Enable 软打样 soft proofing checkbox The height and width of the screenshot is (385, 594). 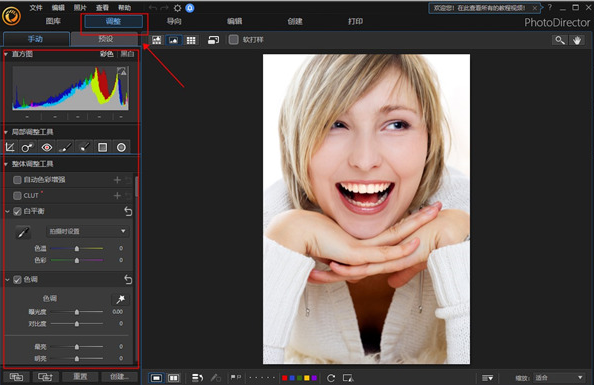tap(234, 39)
